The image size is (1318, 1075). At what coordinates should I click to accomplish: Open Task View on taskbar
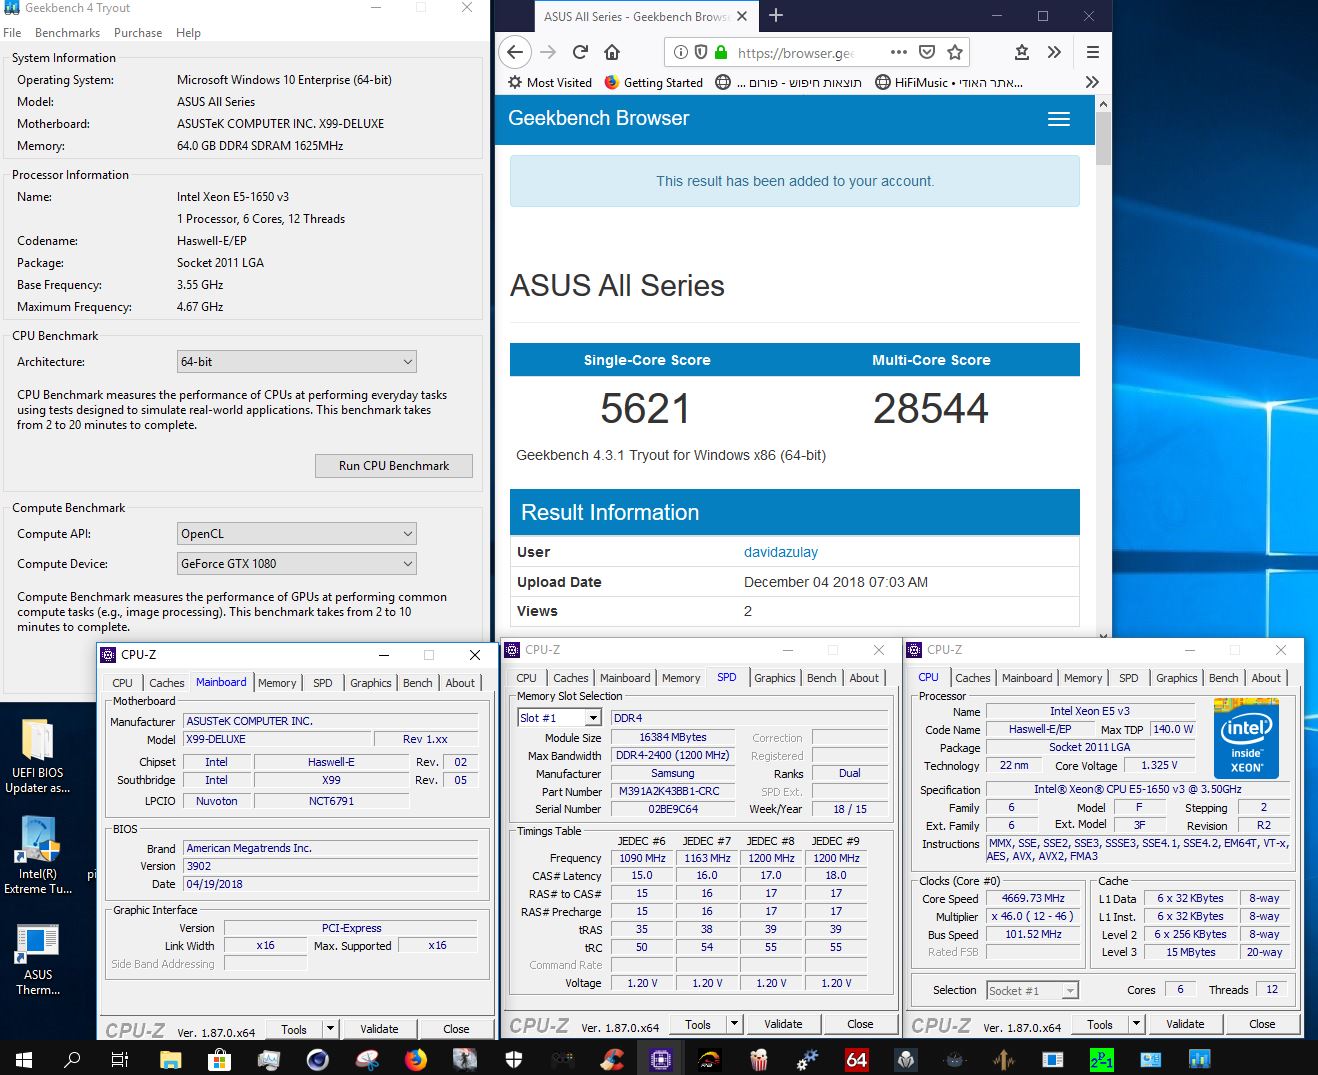tap(119, 1059)
